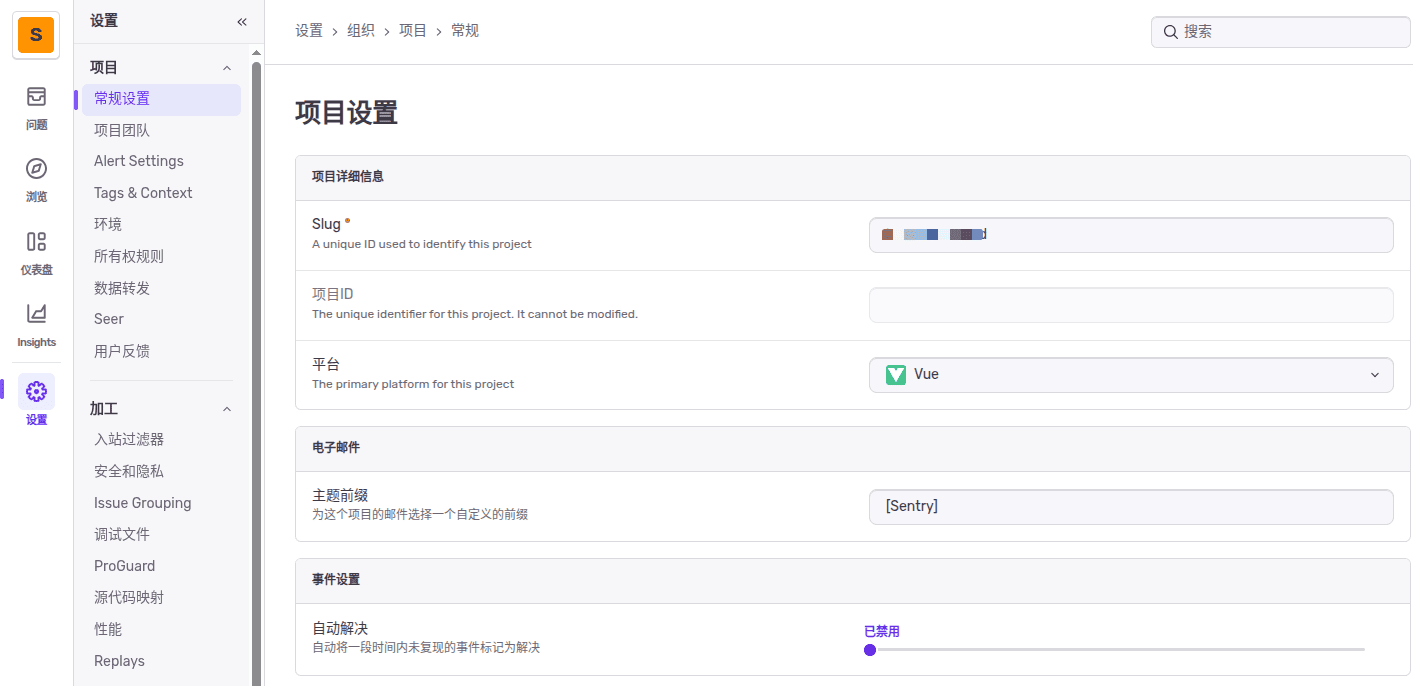The image size is (1413, 686).
Task: Click the 自动解决 slider handle
Action: [x=870, y=650]
